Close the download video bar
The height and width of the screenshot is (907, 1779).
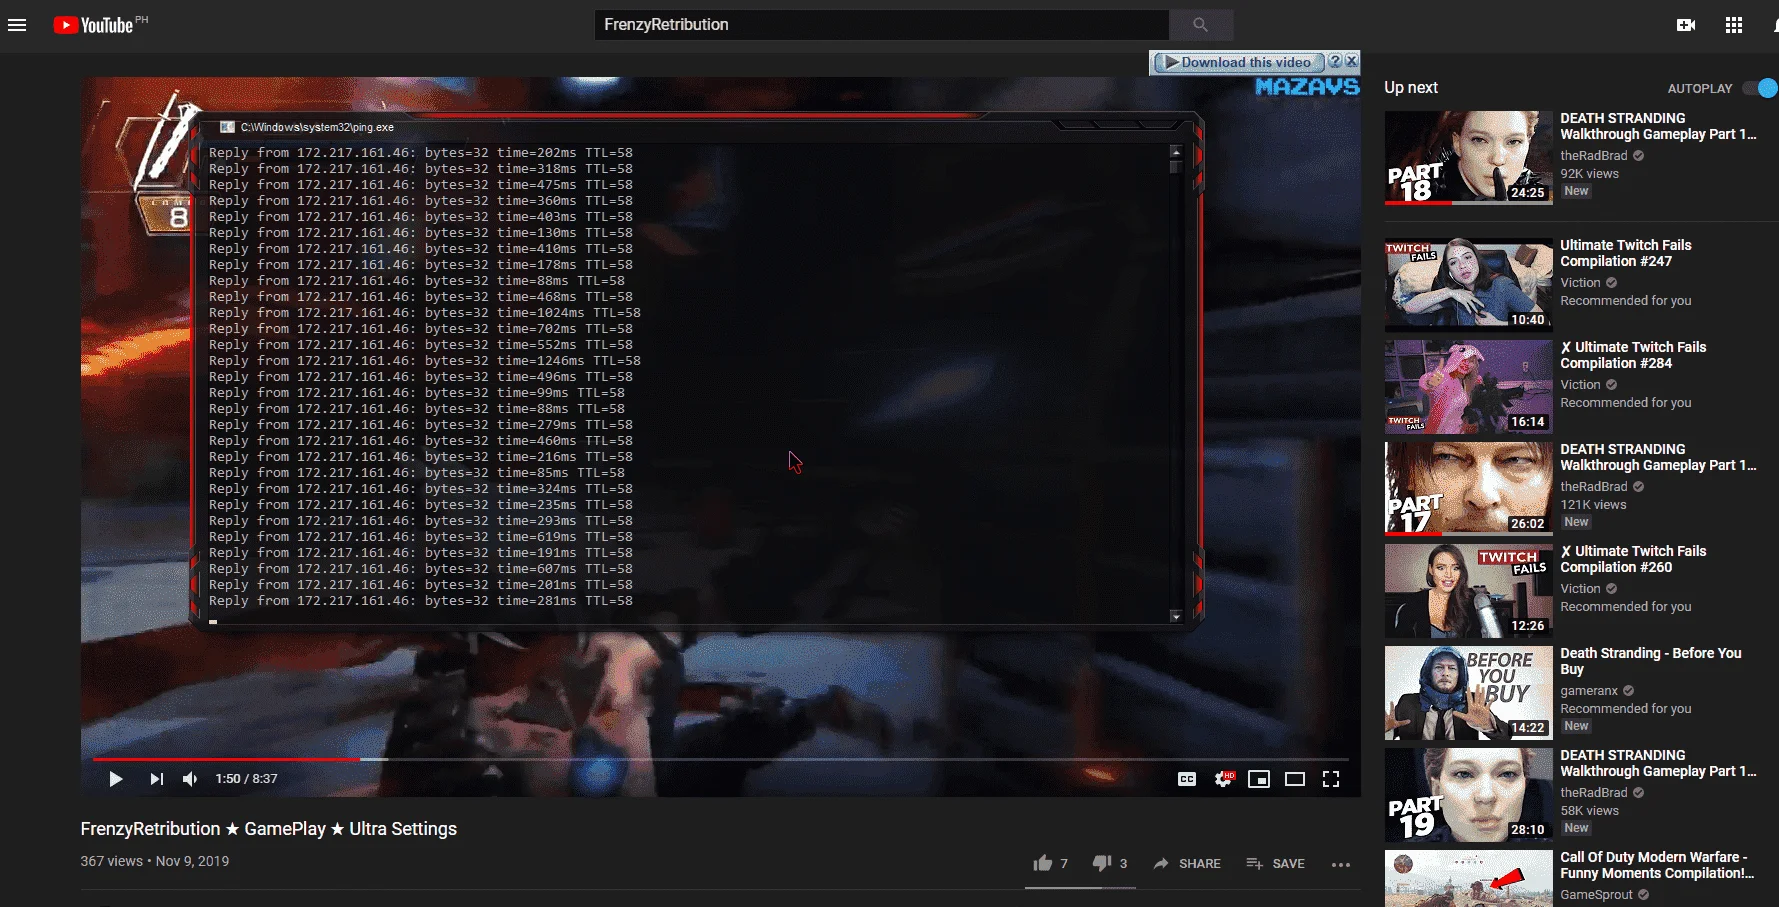coord(1351,61)
